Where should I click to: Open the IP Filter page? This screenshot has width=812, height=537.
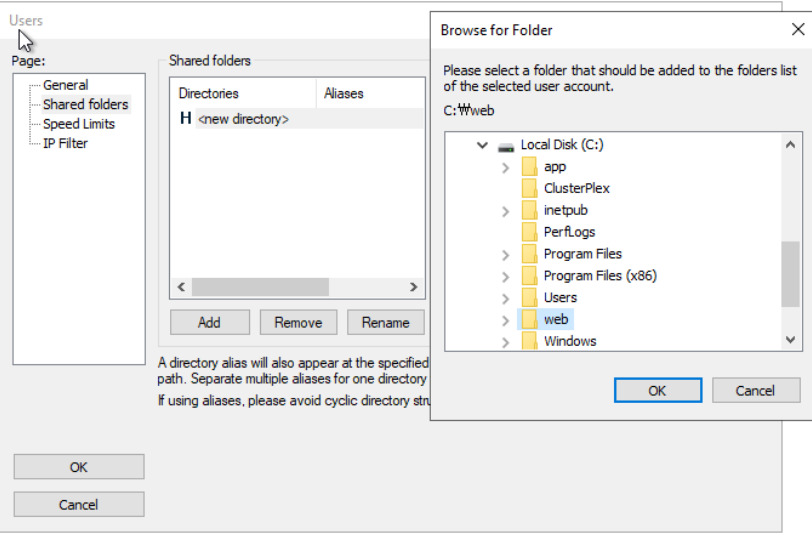tap(65, 143)
